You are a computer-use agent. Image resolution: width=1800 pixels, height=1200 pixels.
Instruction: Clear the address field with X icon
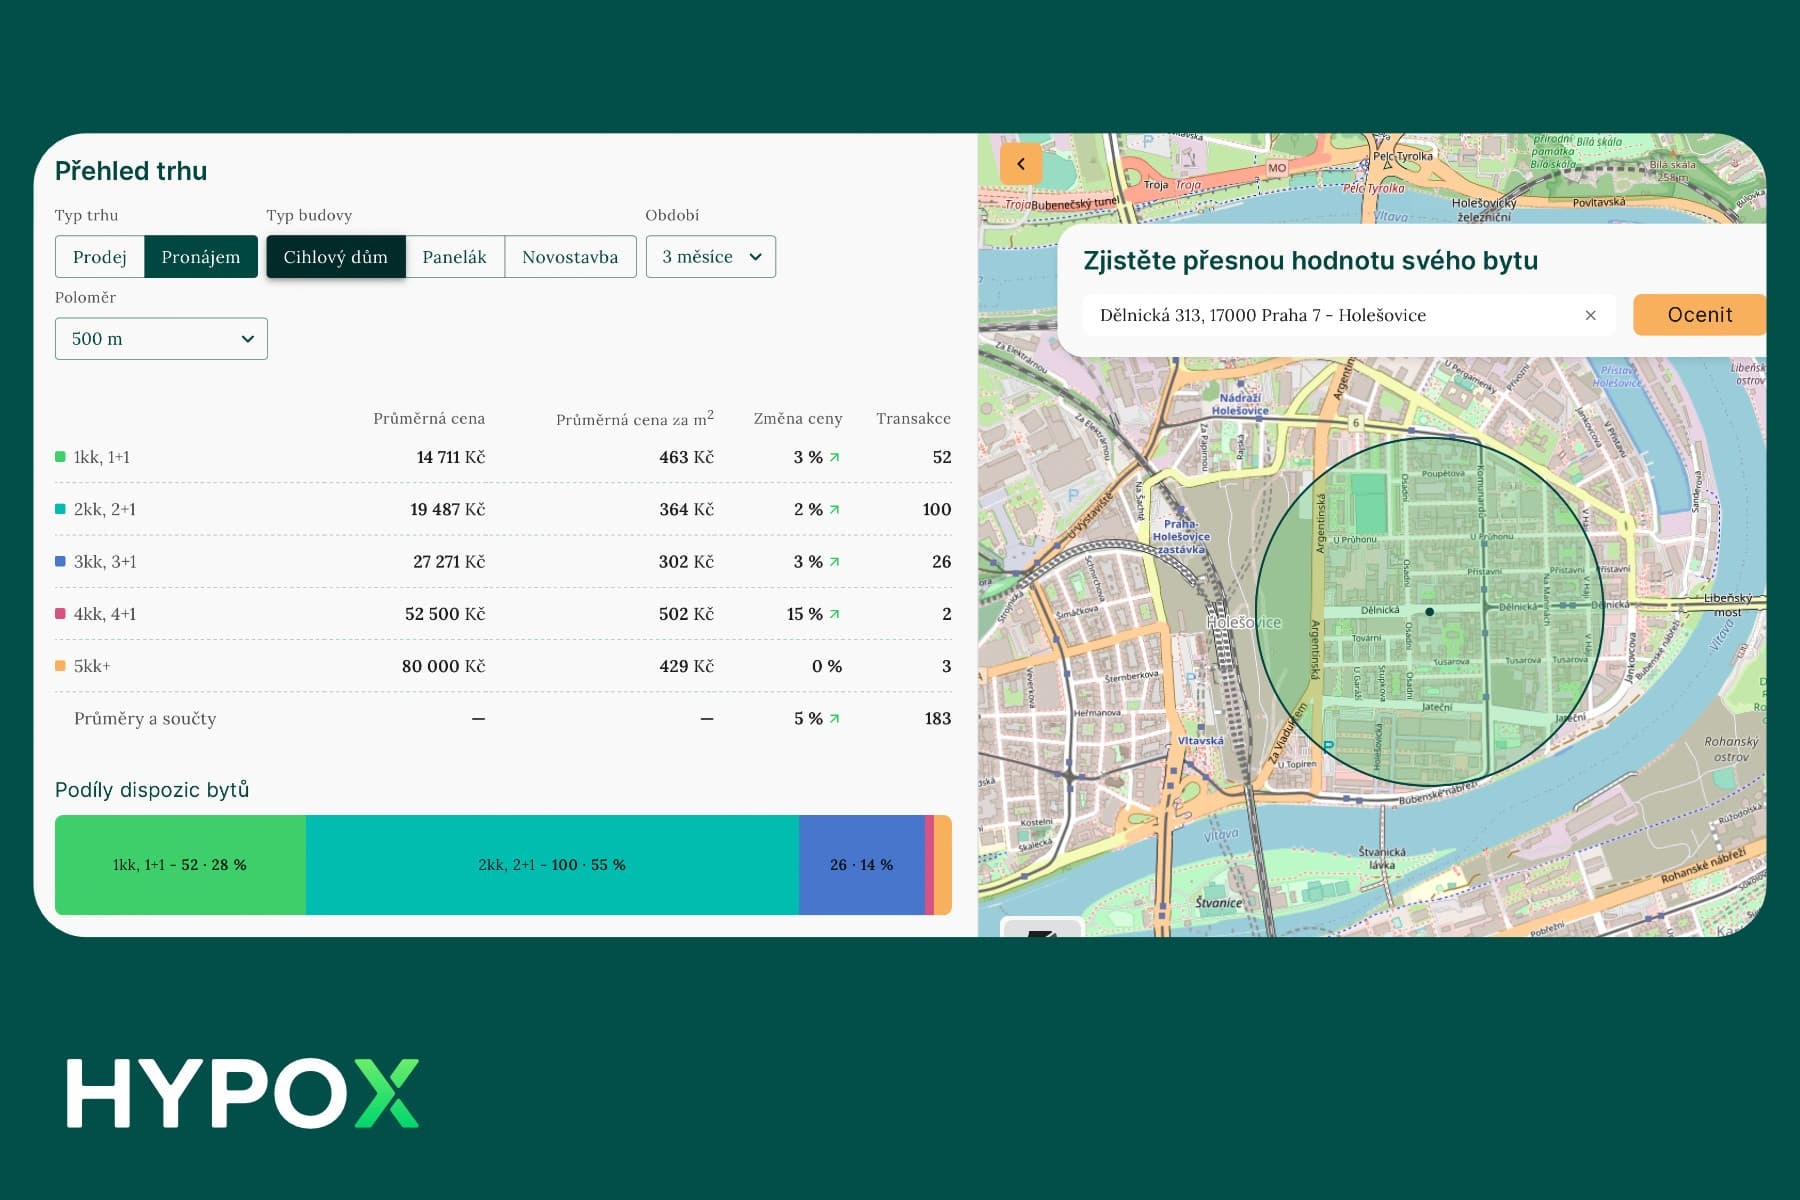click(x=1590, y=315)
